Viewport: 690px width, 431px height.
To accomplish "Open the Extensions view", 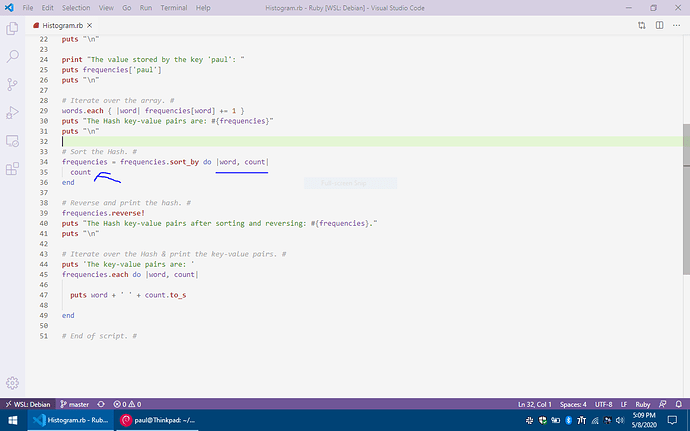I will click(12, 169).
